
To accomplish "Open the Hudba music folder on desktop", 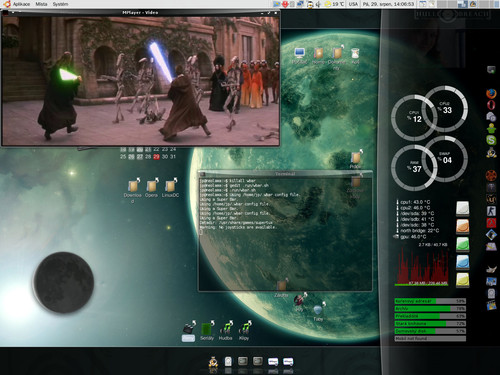I will 226,330.
